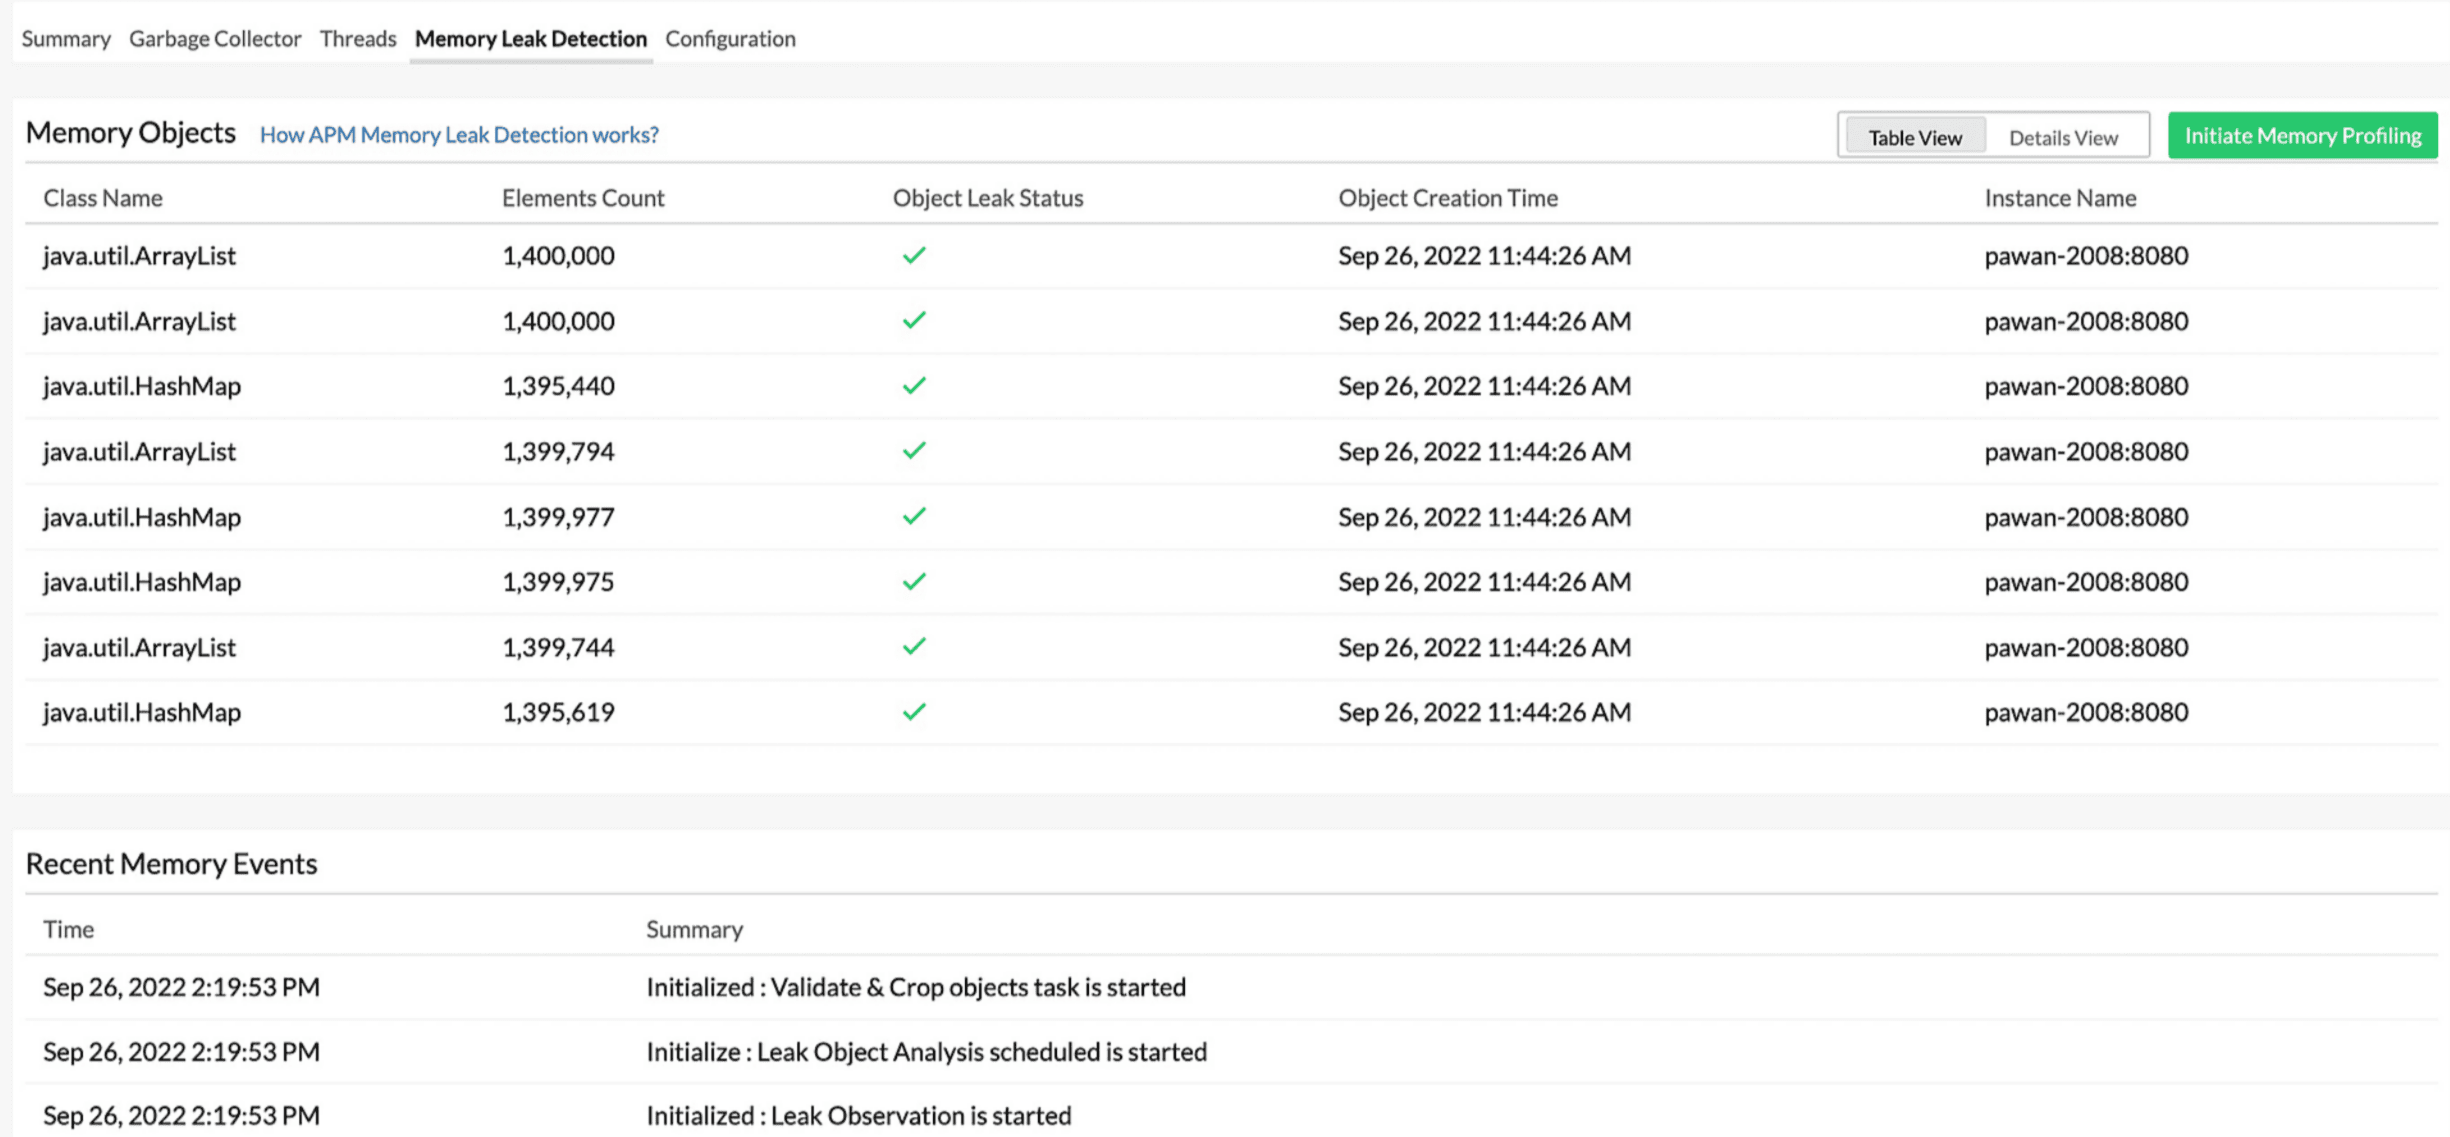Click leak status checkmark in first ArrayList row
This screenshot has width=2450, height=1137.
tap(913, 256)
